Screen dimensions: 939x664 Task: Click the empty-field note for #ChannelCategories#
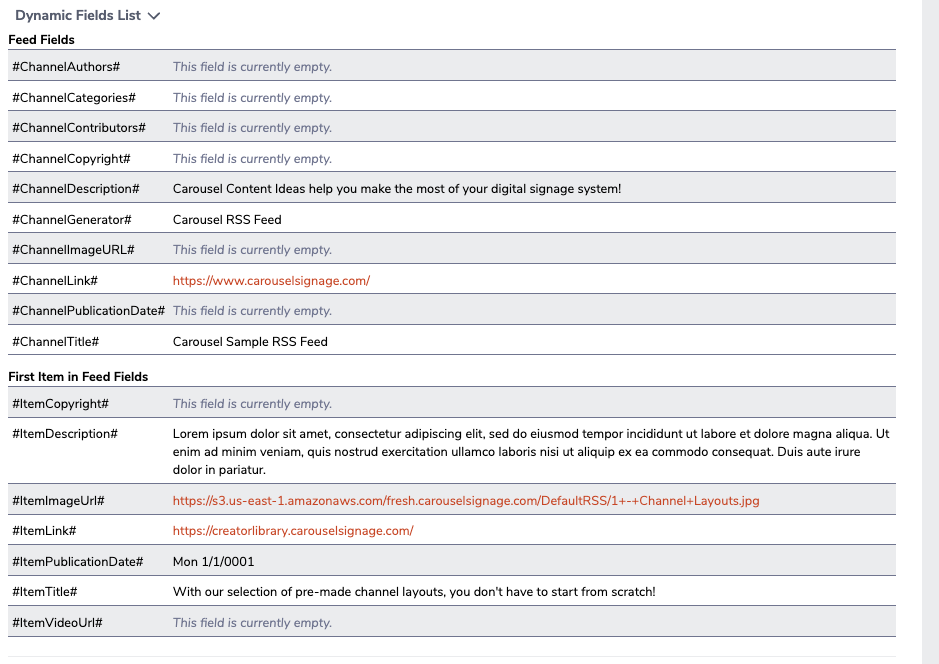252,98
